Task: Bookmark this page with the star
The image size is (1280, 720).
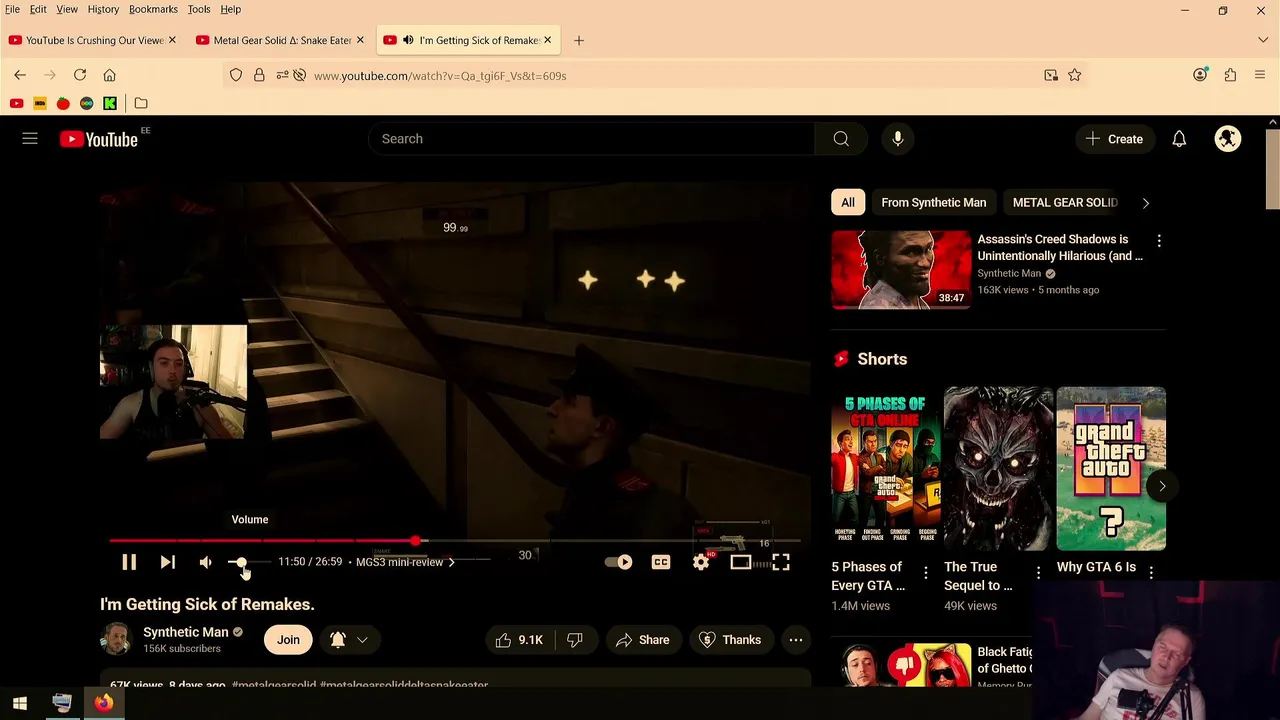Action: point(1074,75)
